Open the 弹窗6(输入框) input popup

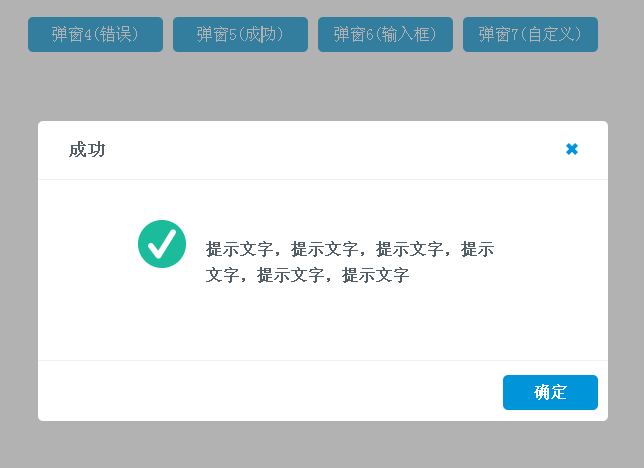click(x=385, y=34)
